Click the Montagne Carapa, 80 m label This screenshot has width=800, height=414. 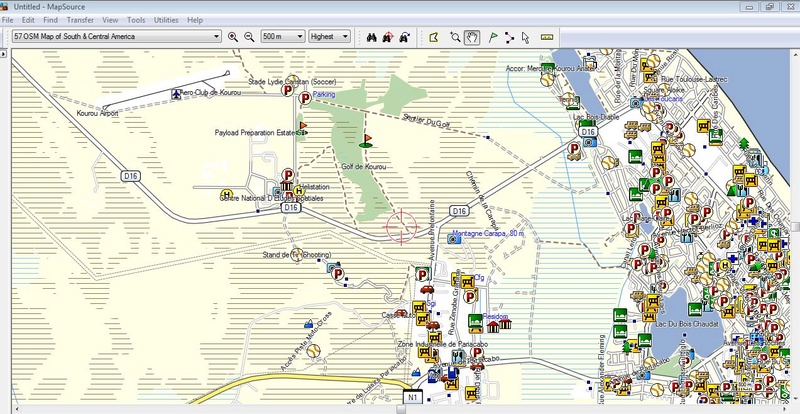pyautogui.click(x=488, y=233)
